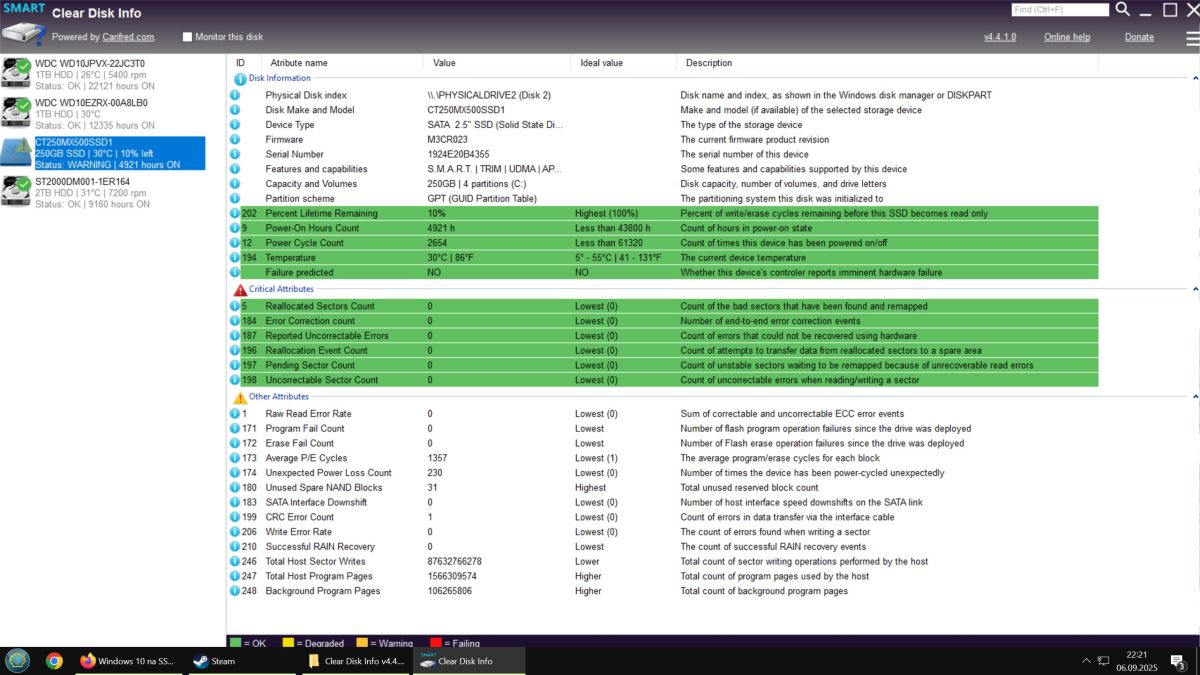Click info icon for CRC Error Count

point(235,517)
